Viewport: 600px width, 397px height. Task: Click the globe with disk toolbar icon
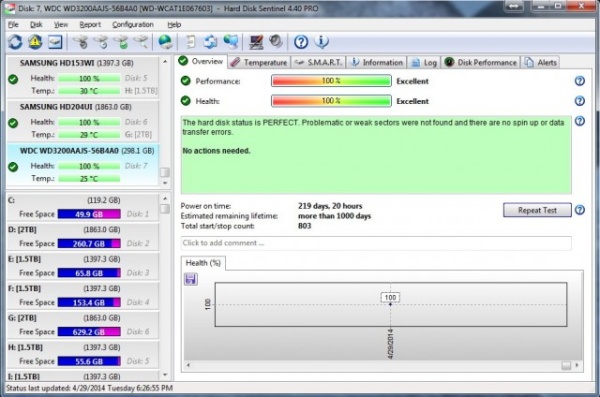[x=165, y=42]
